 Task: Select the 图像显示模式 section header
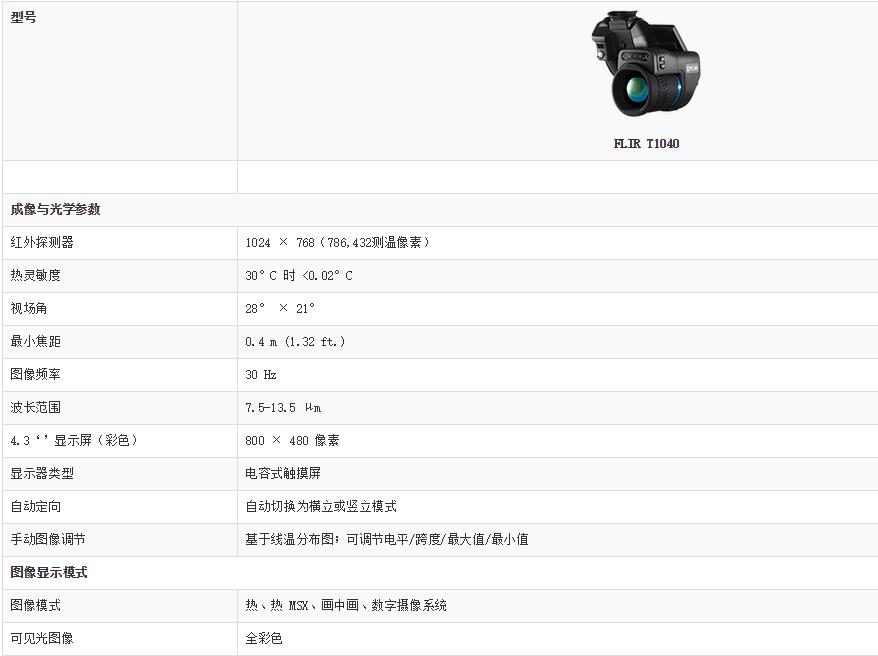coord(49,572)
